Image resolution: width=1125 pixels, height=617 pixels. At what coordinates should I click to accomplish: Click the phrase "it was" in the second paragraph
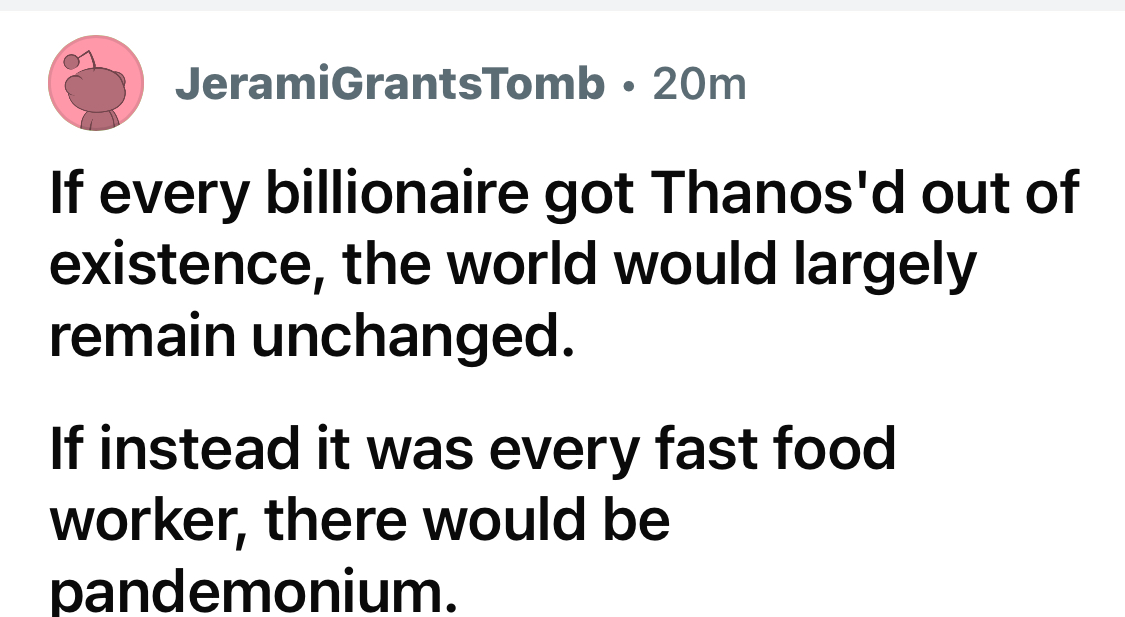click(391, 449)
